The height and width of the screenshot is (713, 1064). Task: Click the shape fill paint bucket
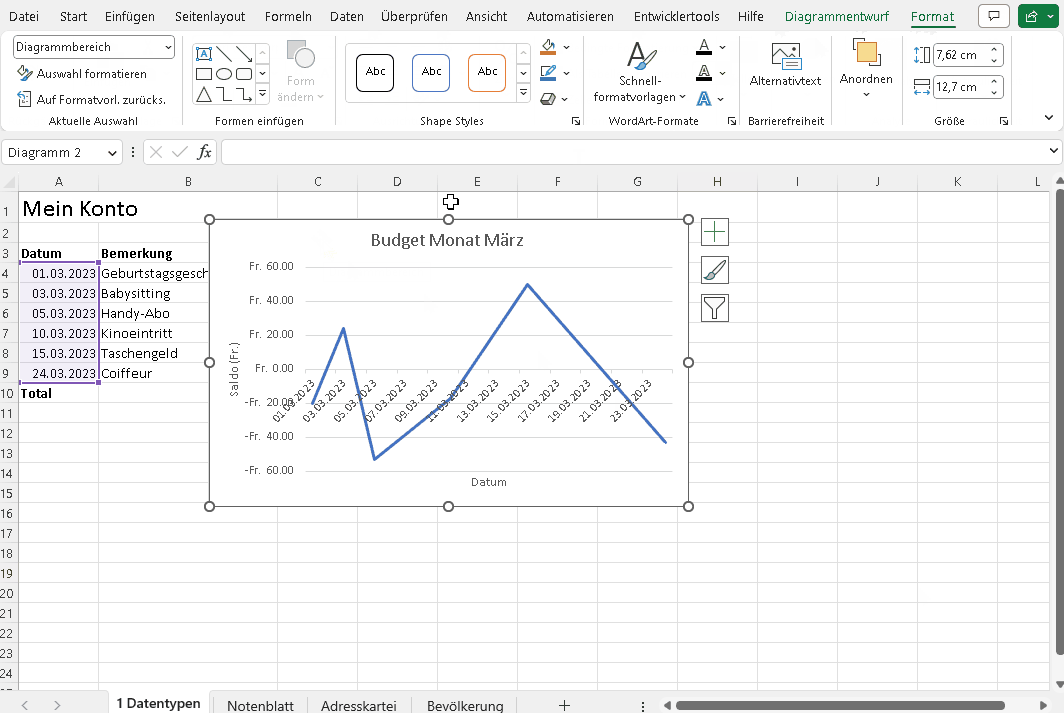pyautogui.click(x=548, y=47)
